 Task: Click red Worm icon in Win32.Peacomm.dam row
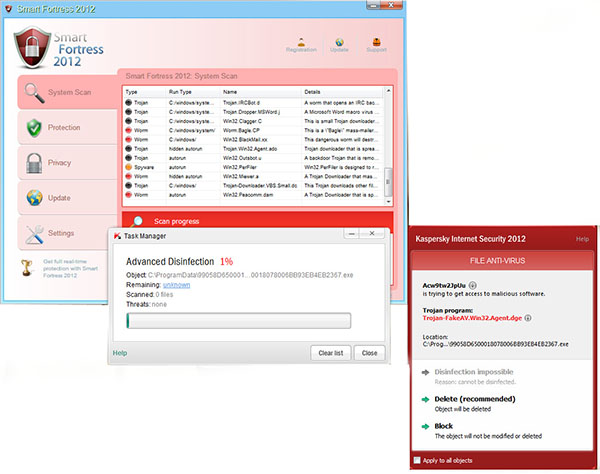128,195
